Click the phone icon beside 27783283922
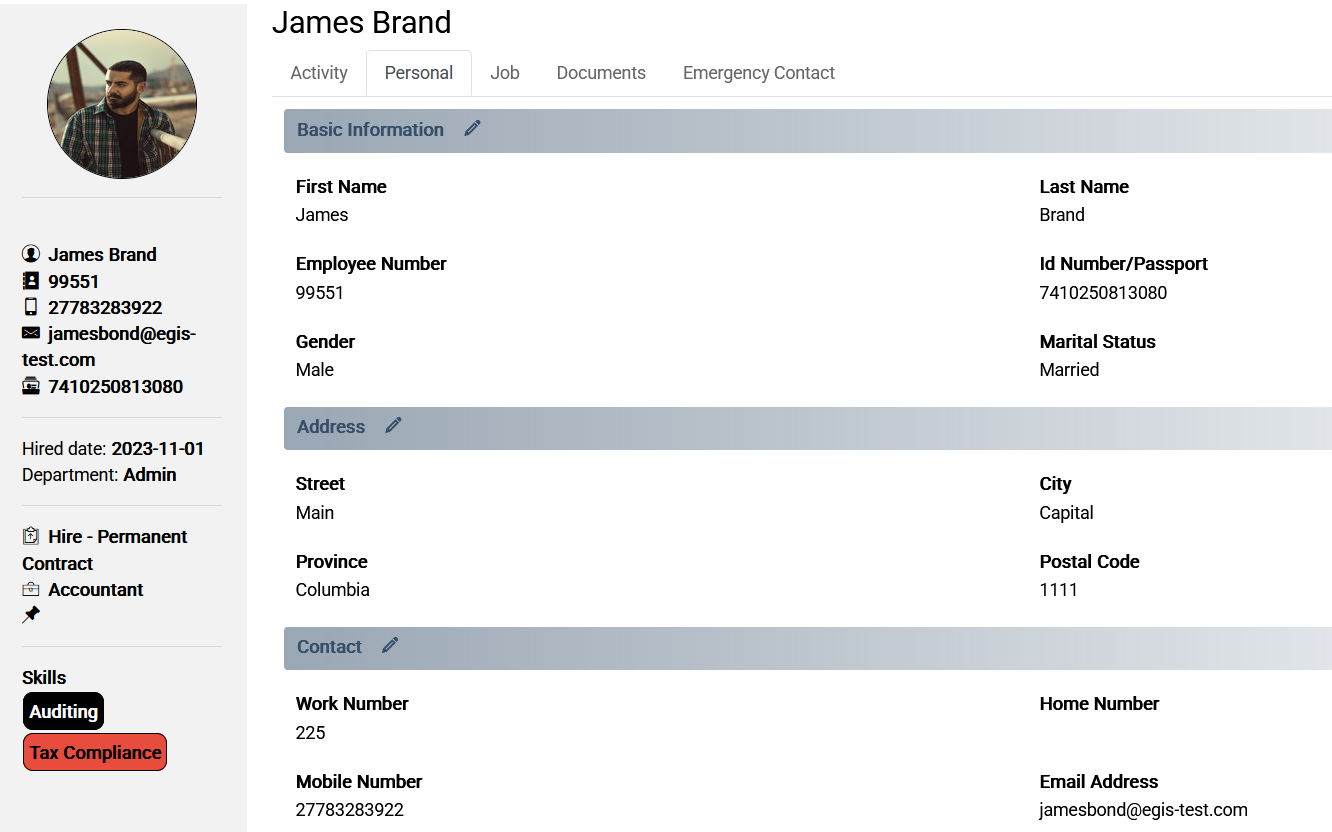This screenshot has width=1332, height=832. click(x=31, y=307)
